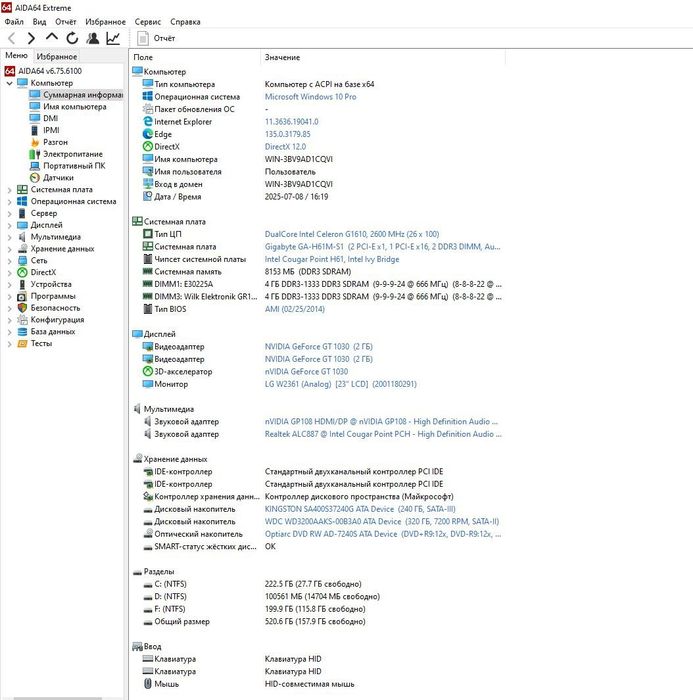This screenshot has width=693, height=700.
Task: Select the IPMI tree item
Action: 51,130
